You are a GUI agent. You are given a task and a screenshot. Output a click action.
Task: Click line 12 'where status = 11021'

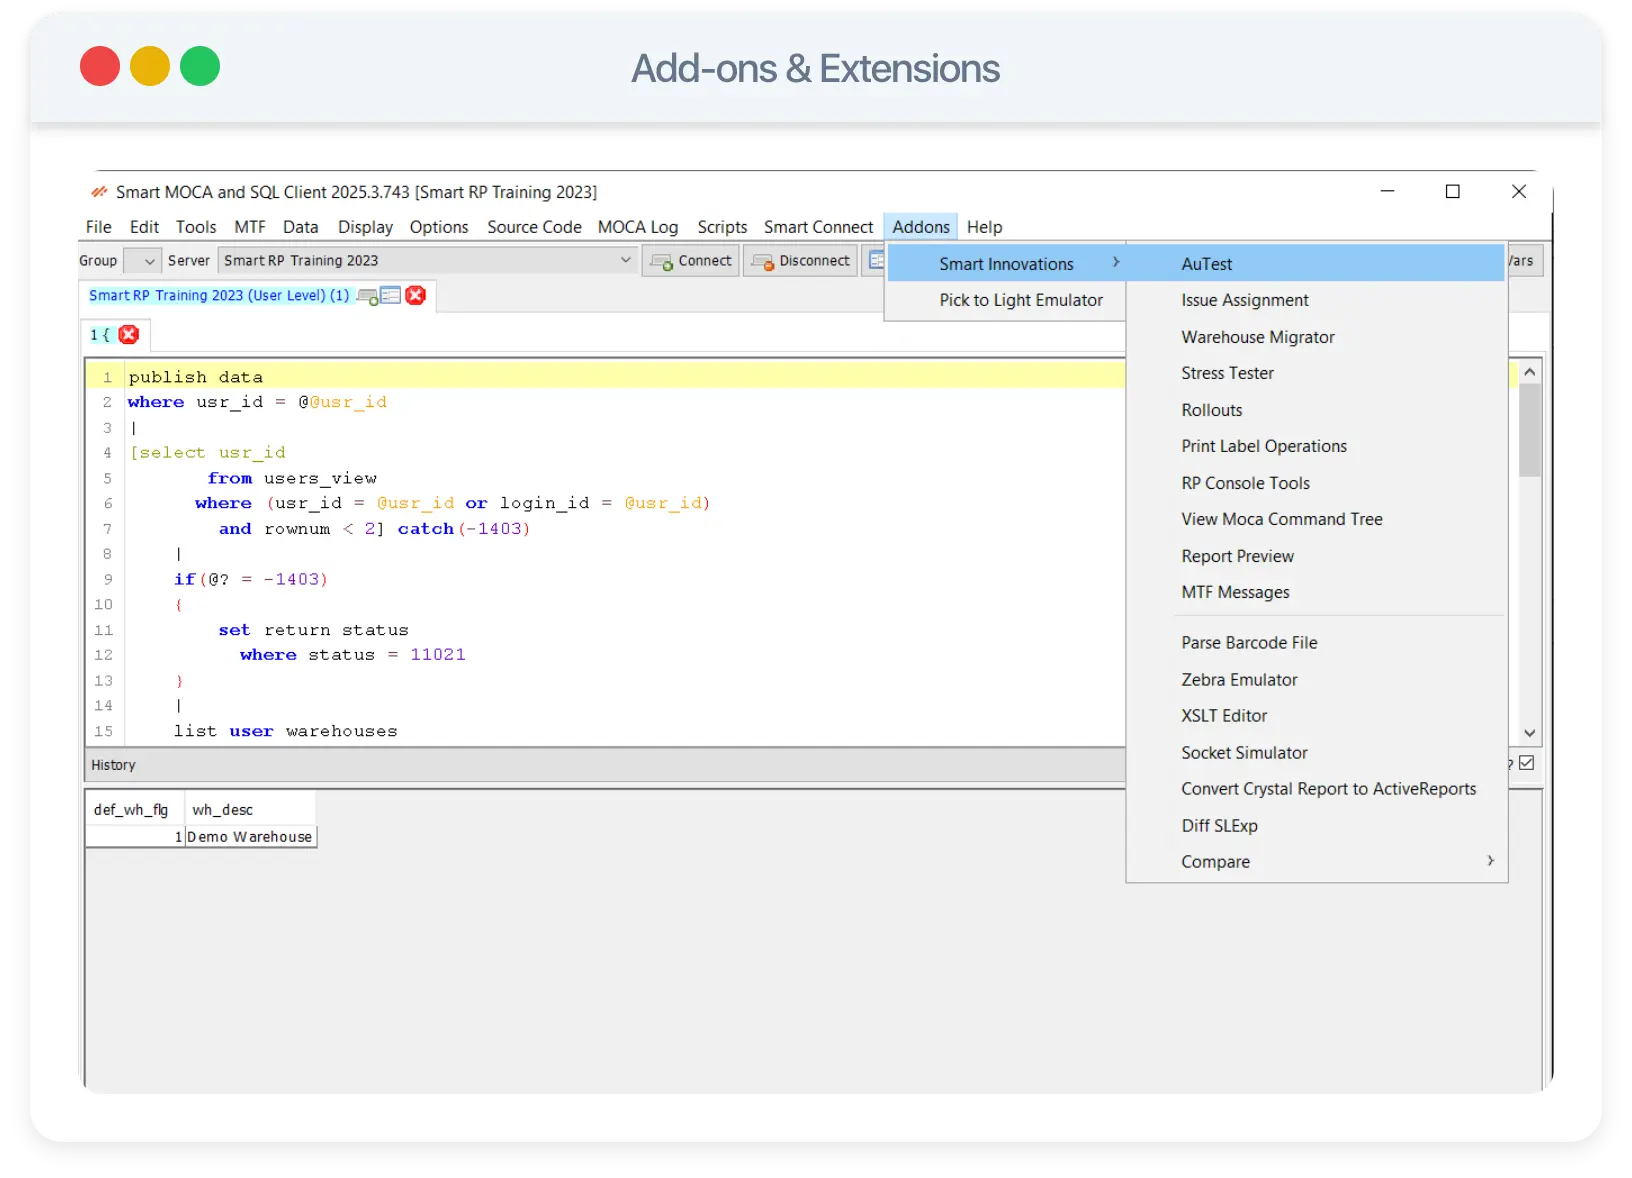[352, 655]
